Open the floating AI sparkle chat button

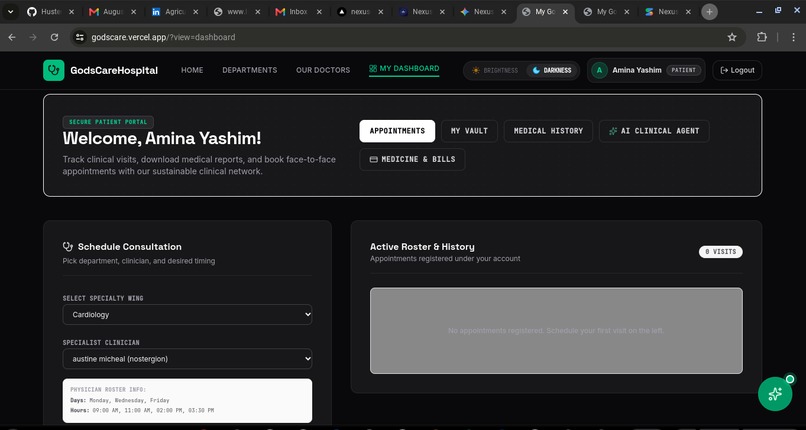[x=775, y=394]
